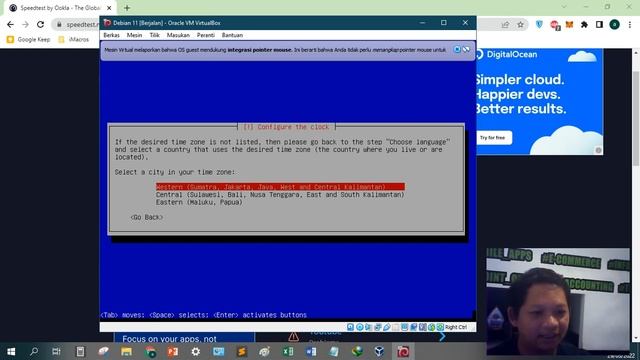Open the Windows Start menu
Viewport: 640px width, 360px height.
[x=11, y=351]
